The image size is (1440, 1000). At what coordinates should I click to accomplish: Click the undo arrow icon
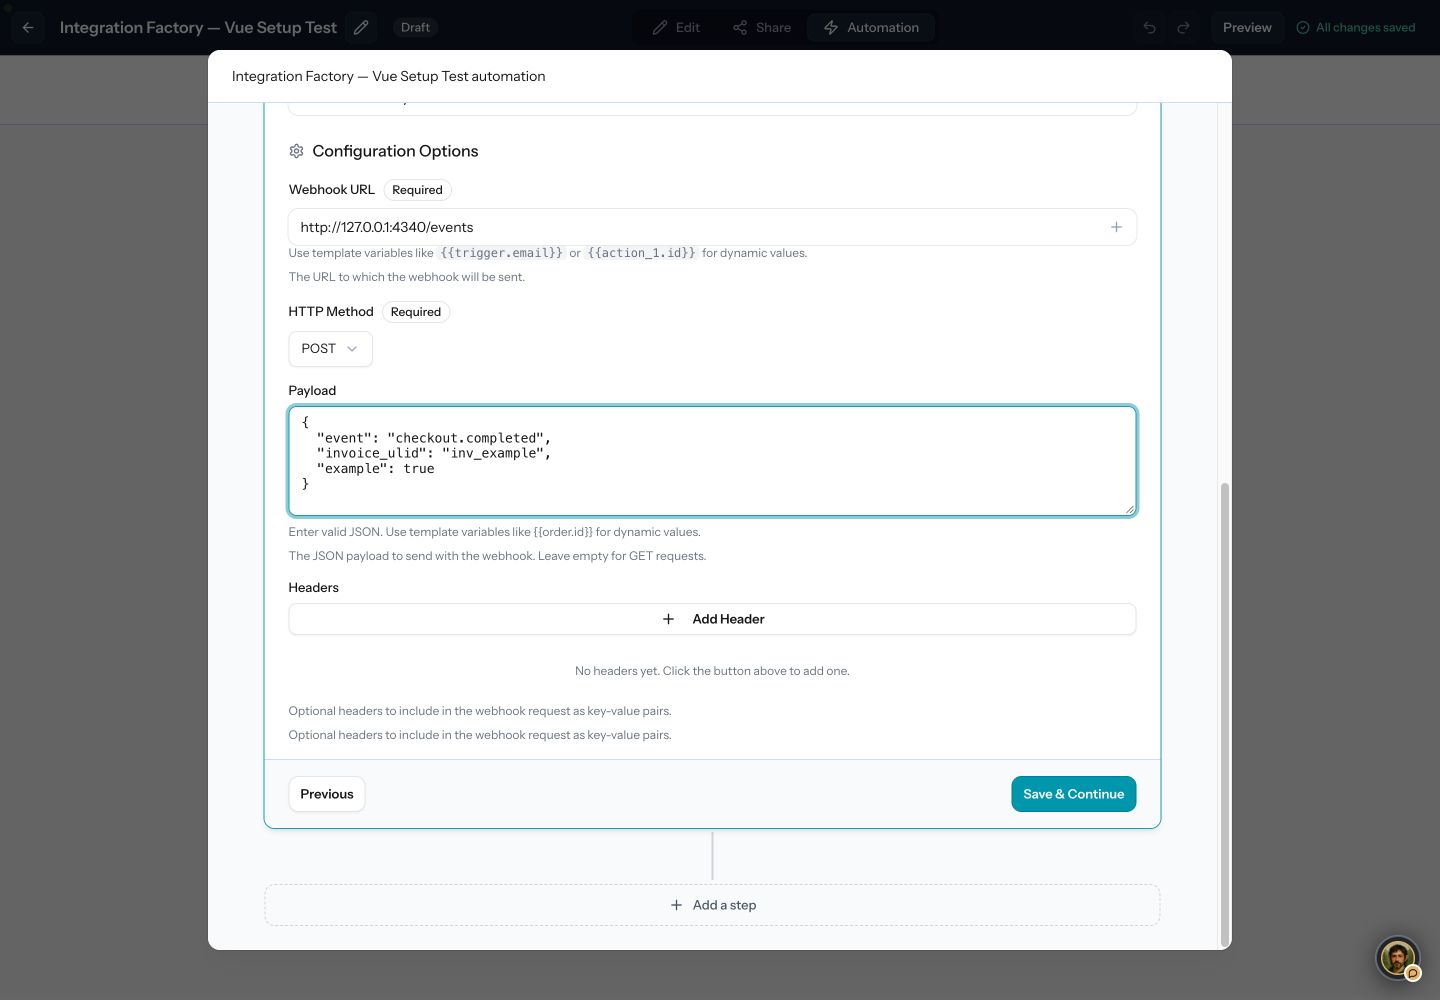(1150, 28)
